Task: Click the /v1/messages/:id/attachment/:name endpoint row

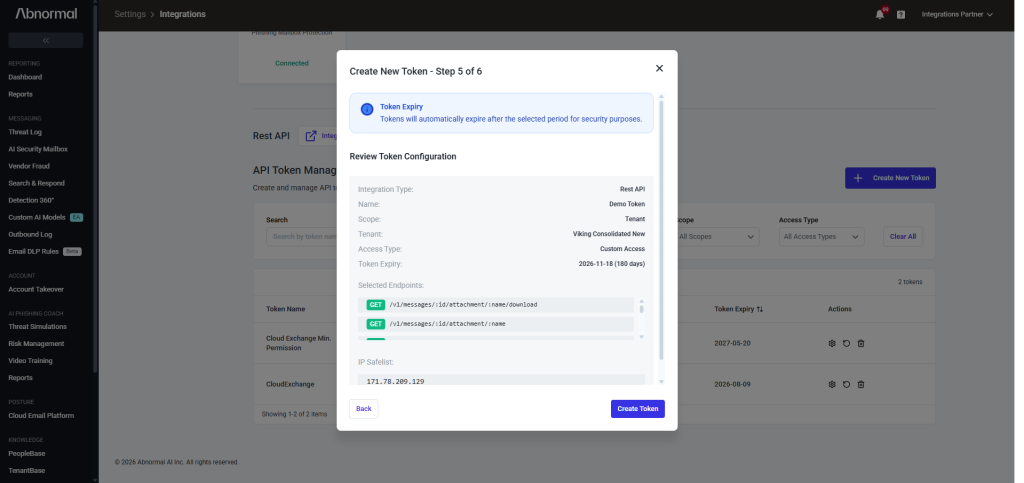Action: pyautogui.click(x=496, y=324)
